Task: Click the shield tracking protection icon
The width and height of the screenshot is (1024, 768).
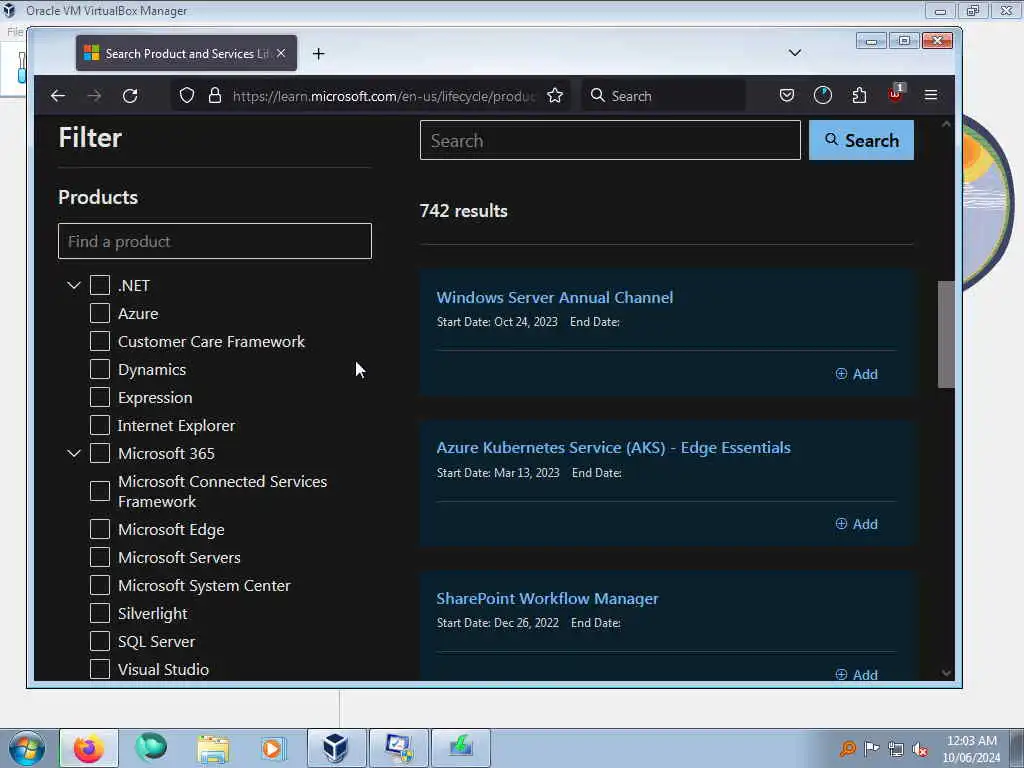Action: 187,96
